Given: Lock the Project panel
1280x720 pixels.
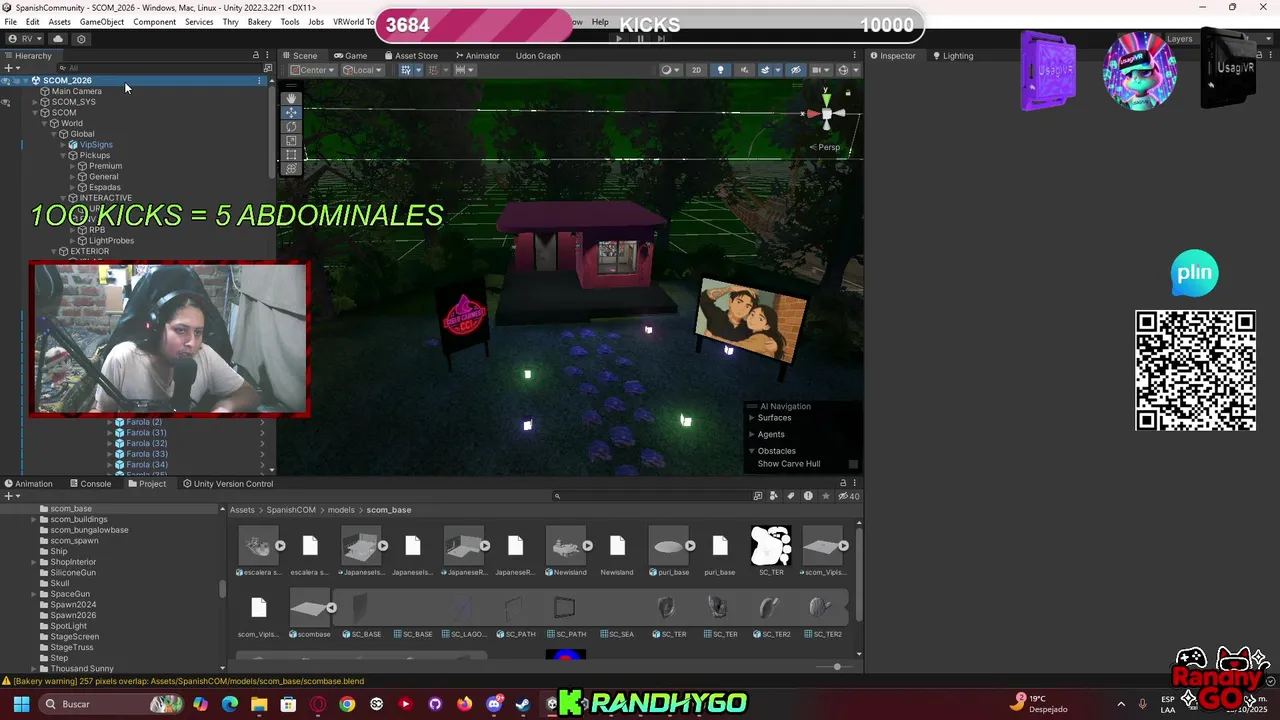Looking at the screenshot, I should point(843,484).
